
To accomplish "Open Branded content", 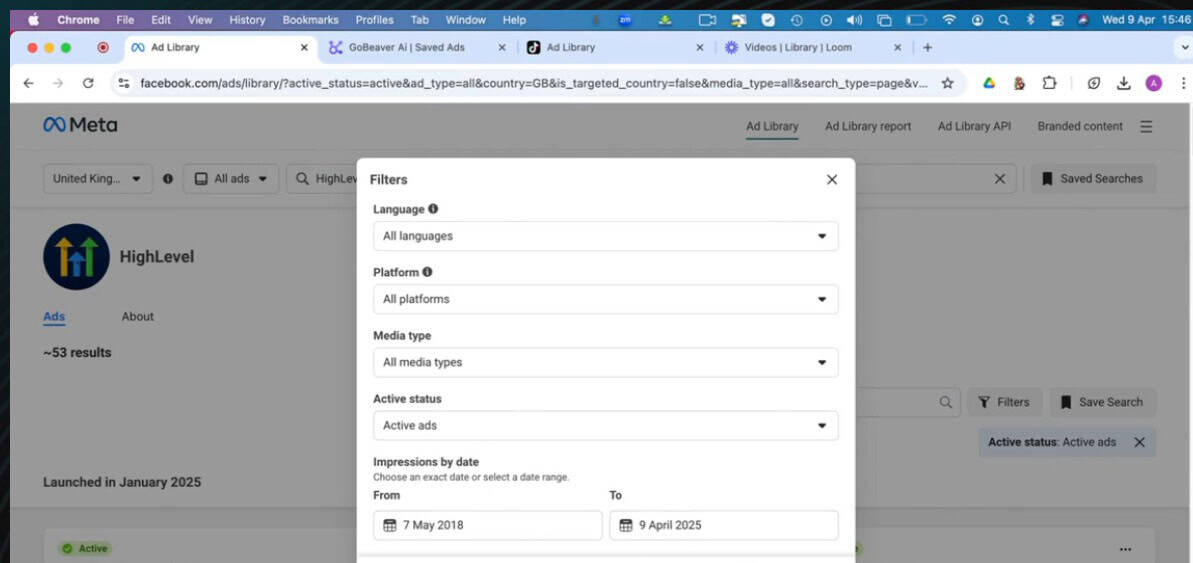I will pos(1080,126).
